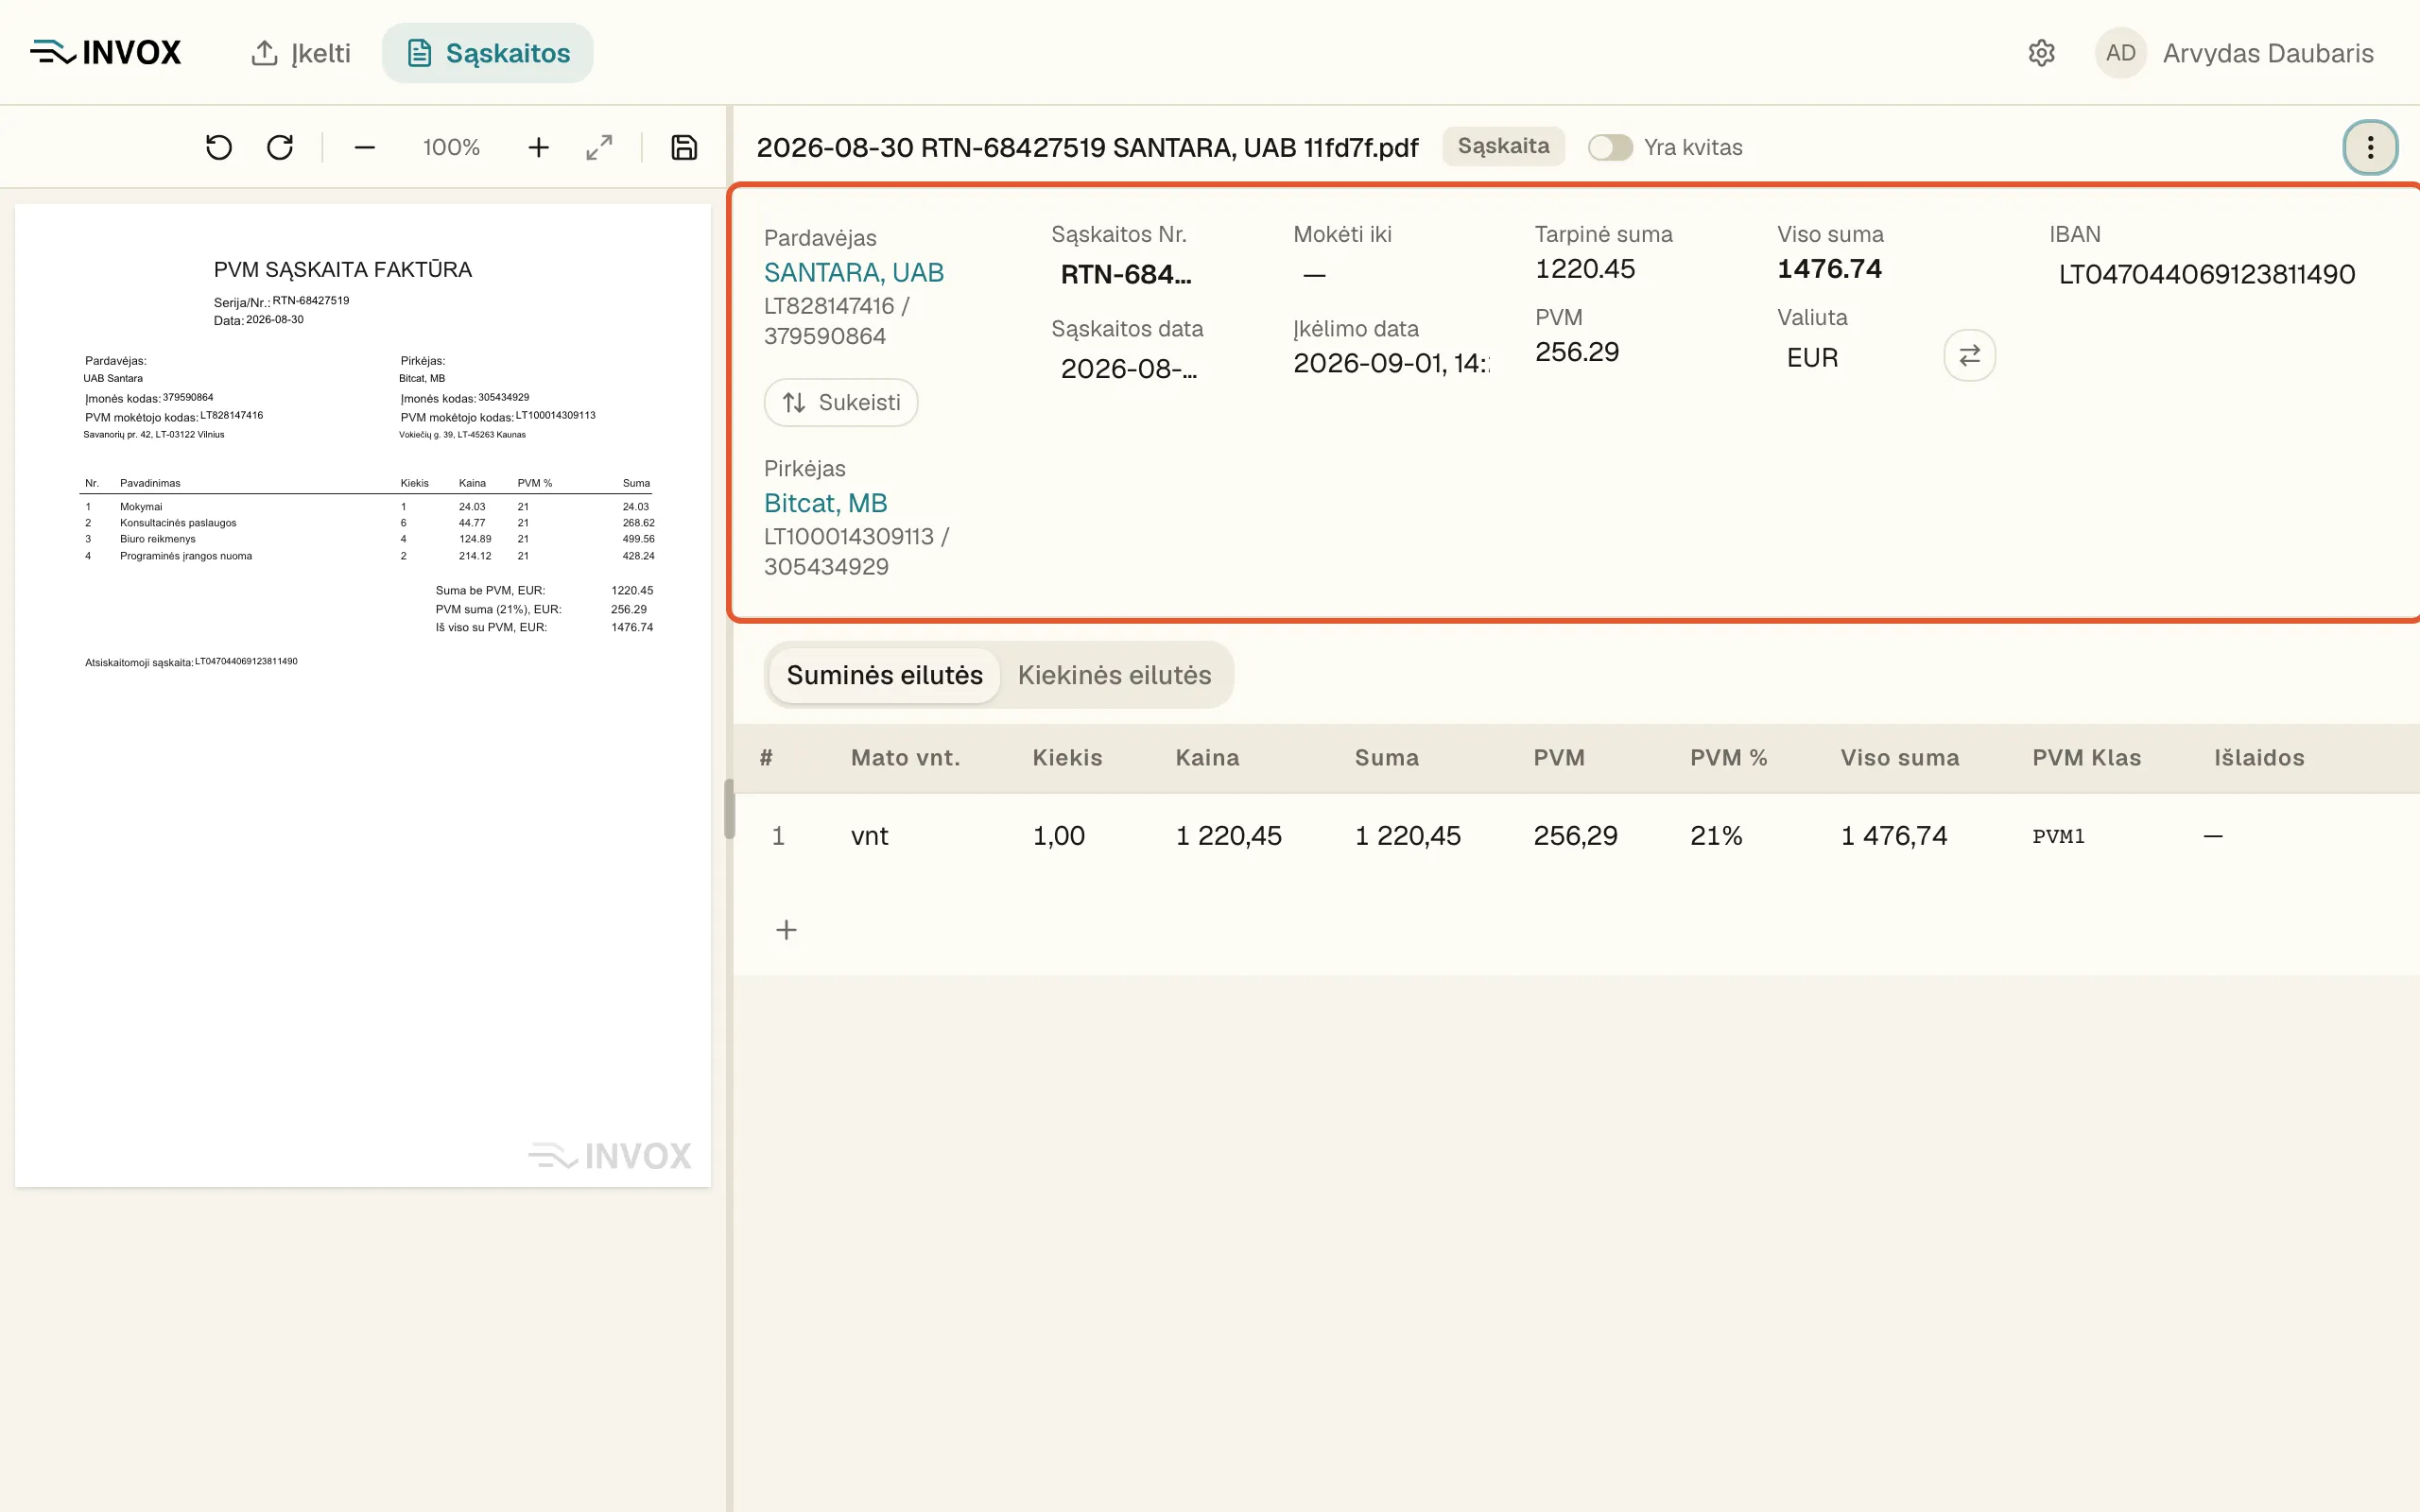Open the Įkelti upload page
Screen dimensions: 2420x1512
point(300,53)
